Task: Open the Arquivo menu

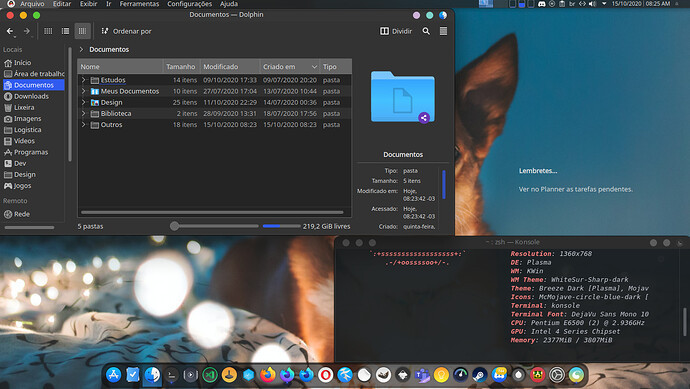Action: 32,4
